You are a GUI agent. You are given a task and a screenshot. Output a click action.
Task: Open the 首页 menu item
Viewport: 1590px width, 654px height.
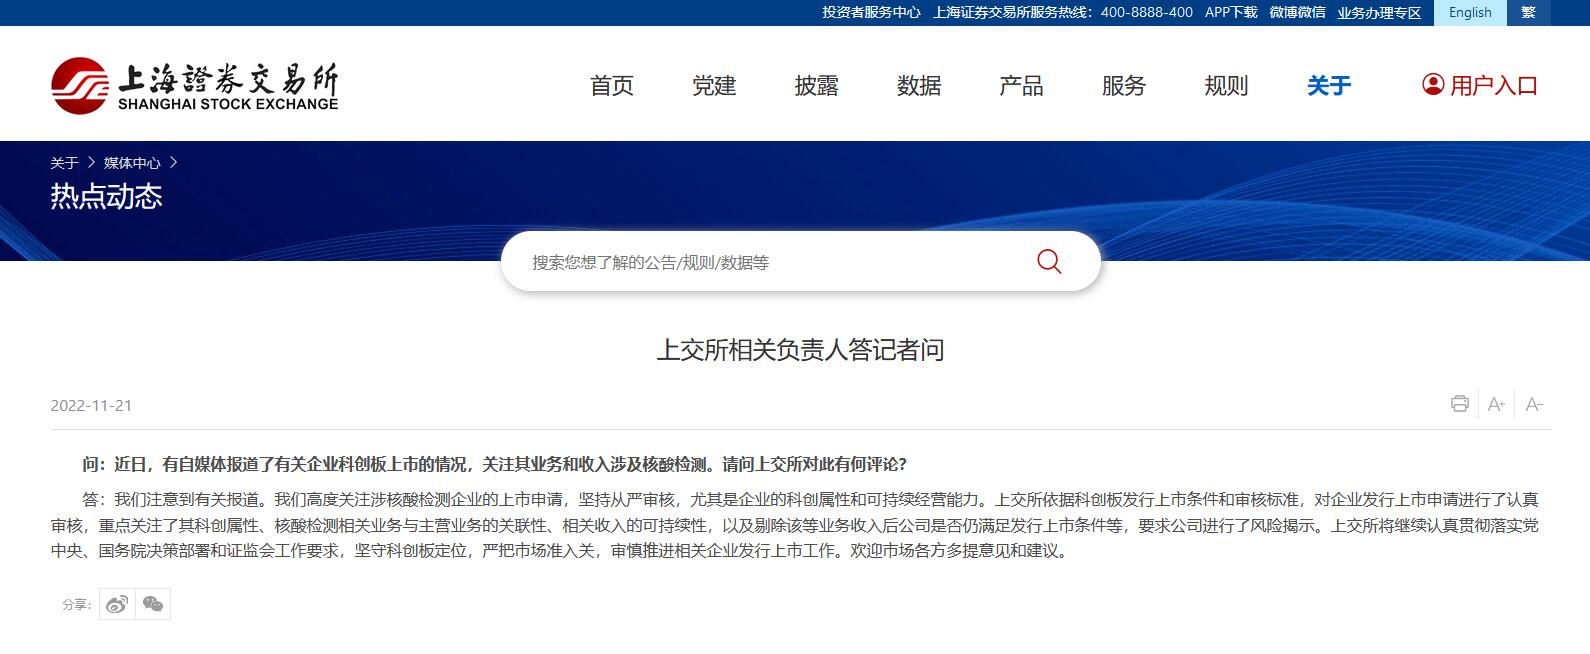click(612, 86)
